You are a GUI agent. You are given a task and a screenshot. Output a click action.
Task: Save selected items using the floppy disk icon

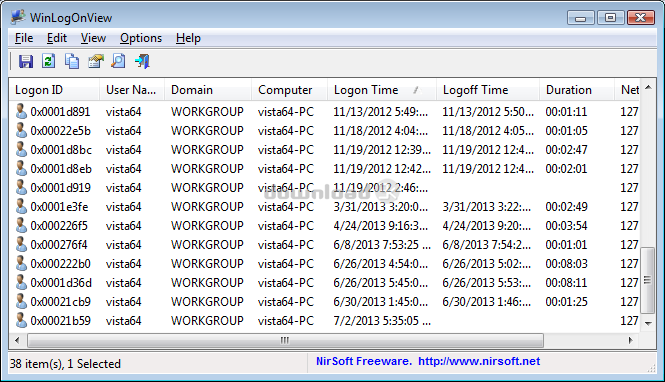pyautogui.click(x=26, y=61)
